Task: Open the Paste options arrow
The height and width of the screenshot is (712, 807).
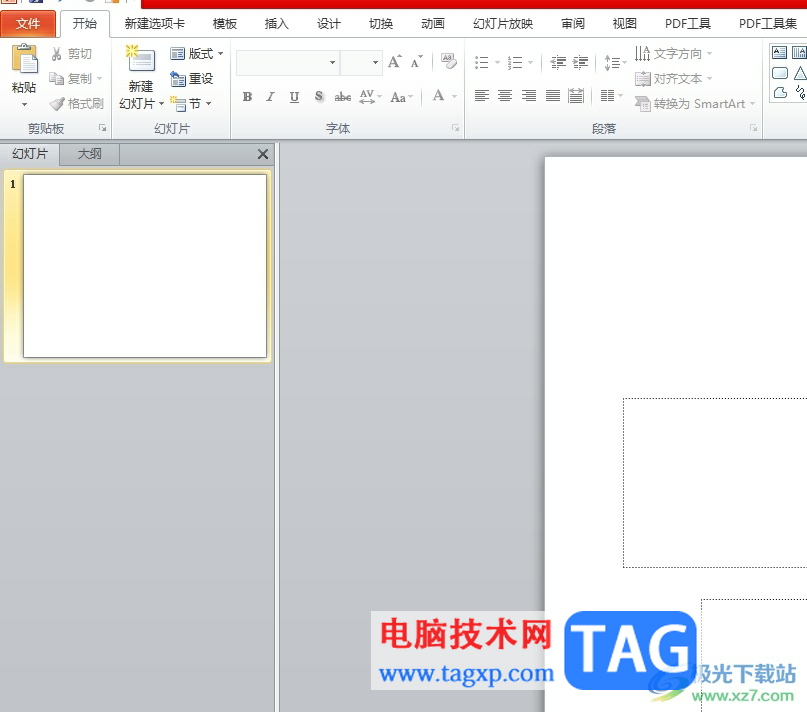Action: coord(24,105)
